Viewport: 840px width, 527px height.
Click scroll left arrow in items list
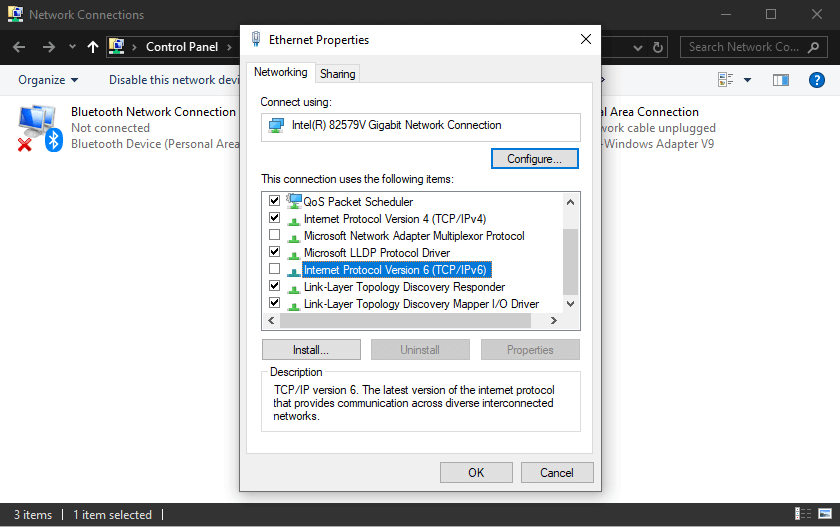(x=271, y=320)
